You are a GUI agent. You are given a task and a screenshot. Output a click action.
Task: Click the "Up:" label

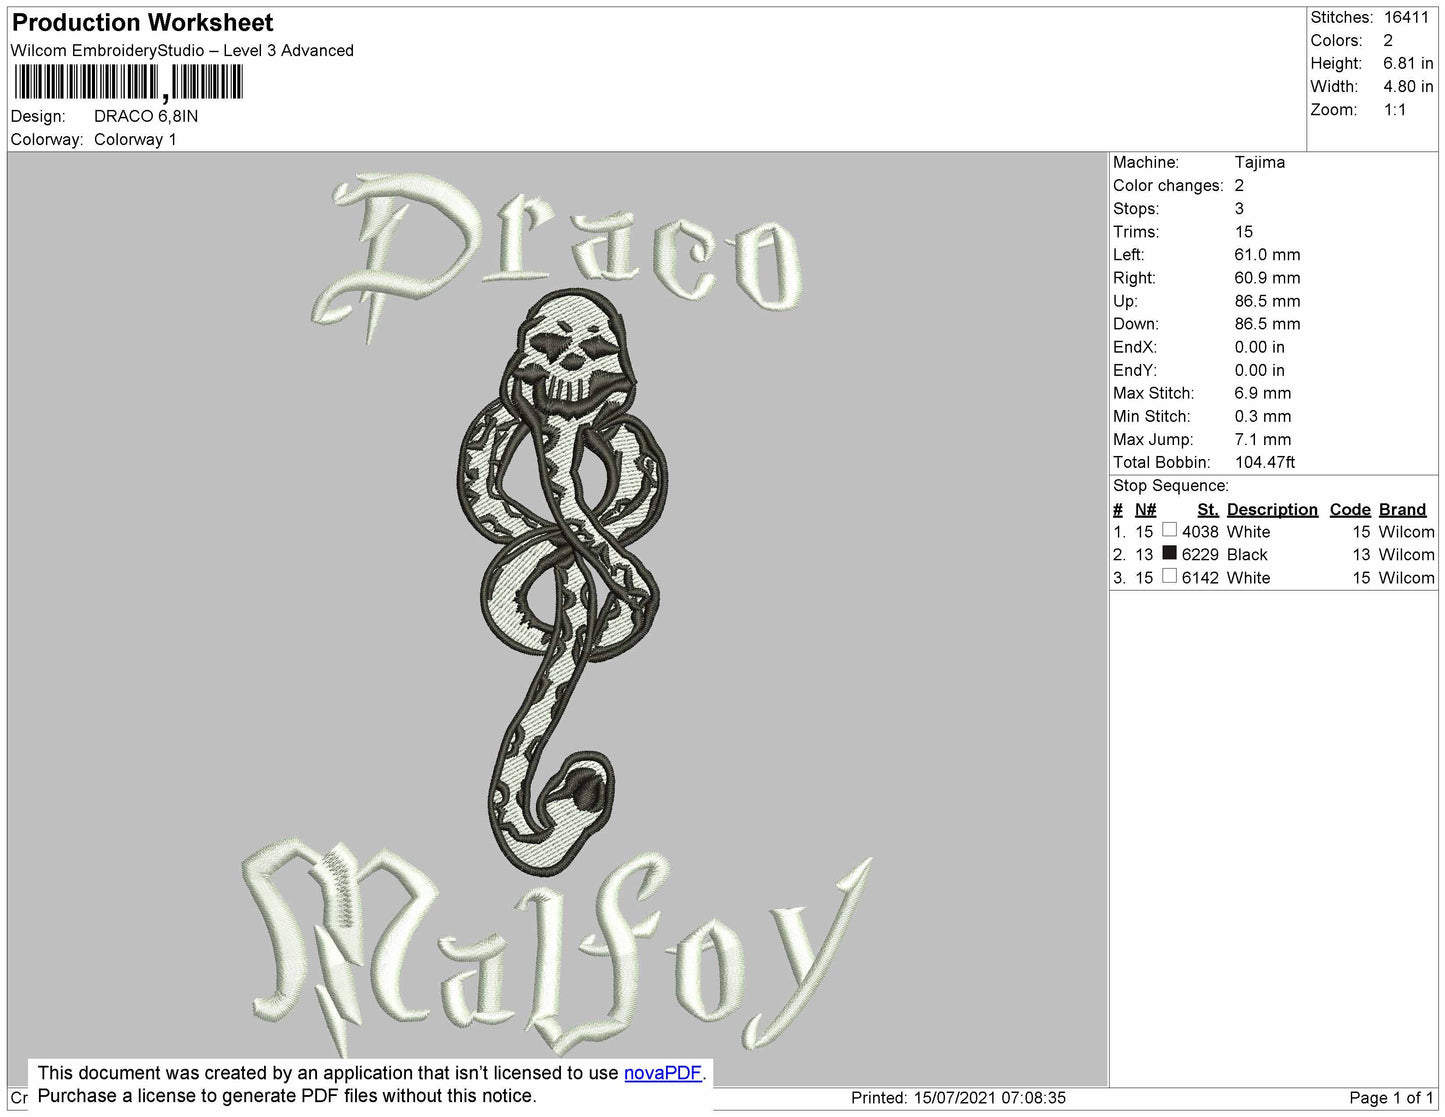pos(1125,301)
